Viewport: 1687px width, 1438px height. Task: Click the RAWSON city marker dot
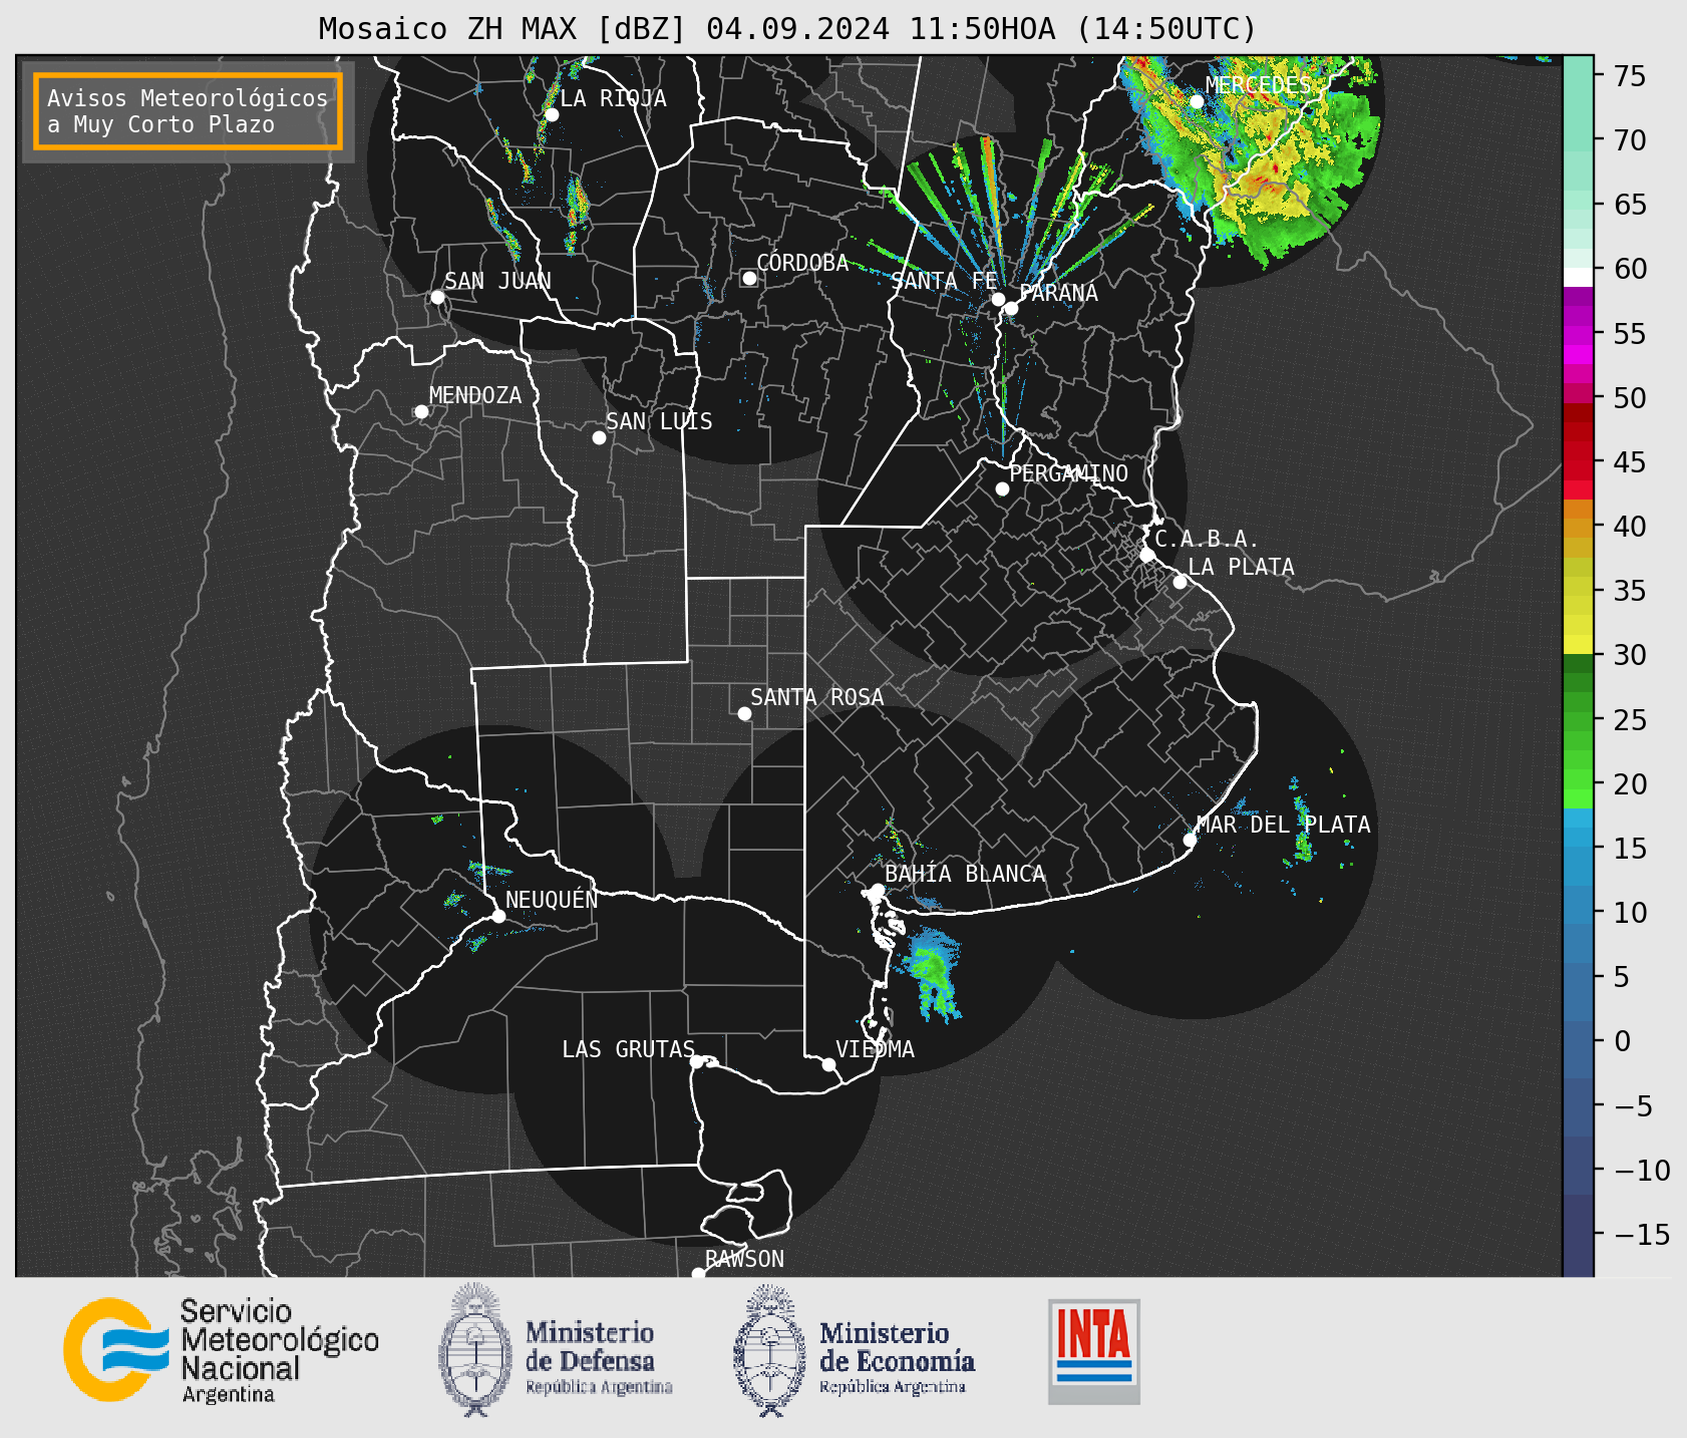(698, 1274)
